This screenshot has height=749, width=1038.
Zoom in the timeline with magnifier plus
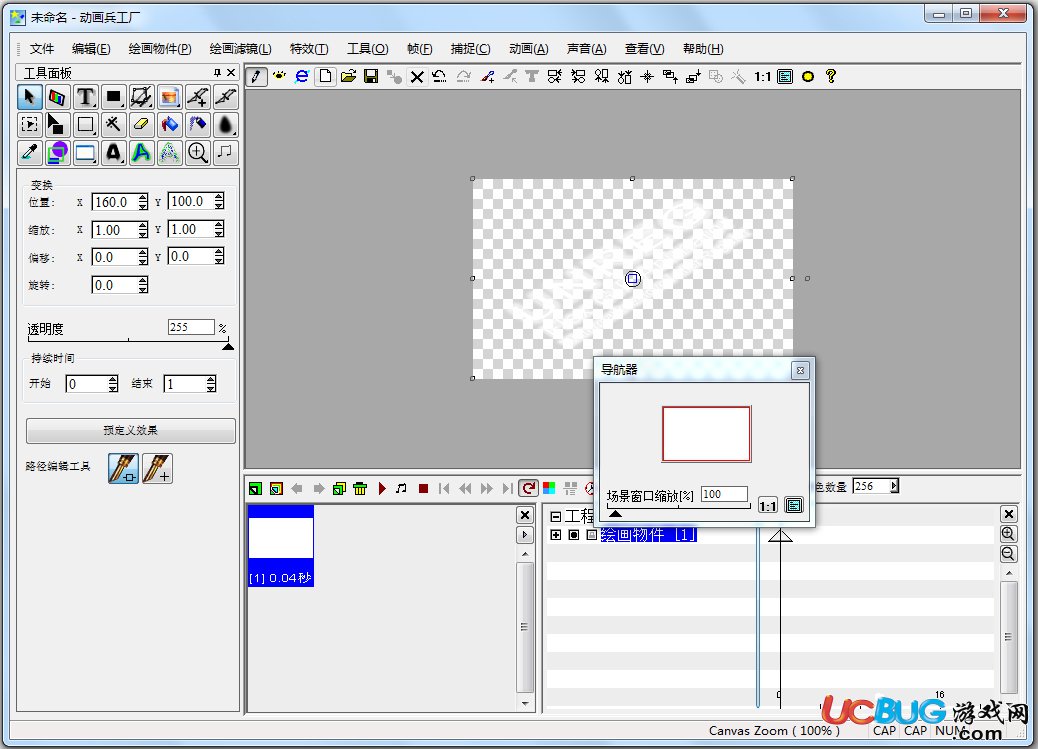pos(1008,534)
